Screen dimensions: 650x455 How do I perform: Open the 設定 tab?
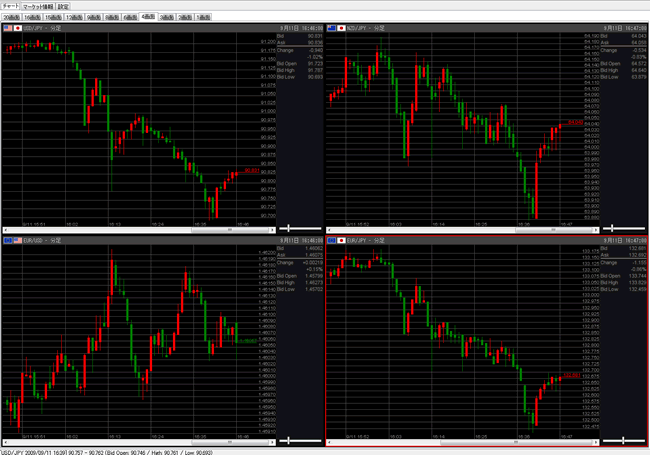point(63,6)
